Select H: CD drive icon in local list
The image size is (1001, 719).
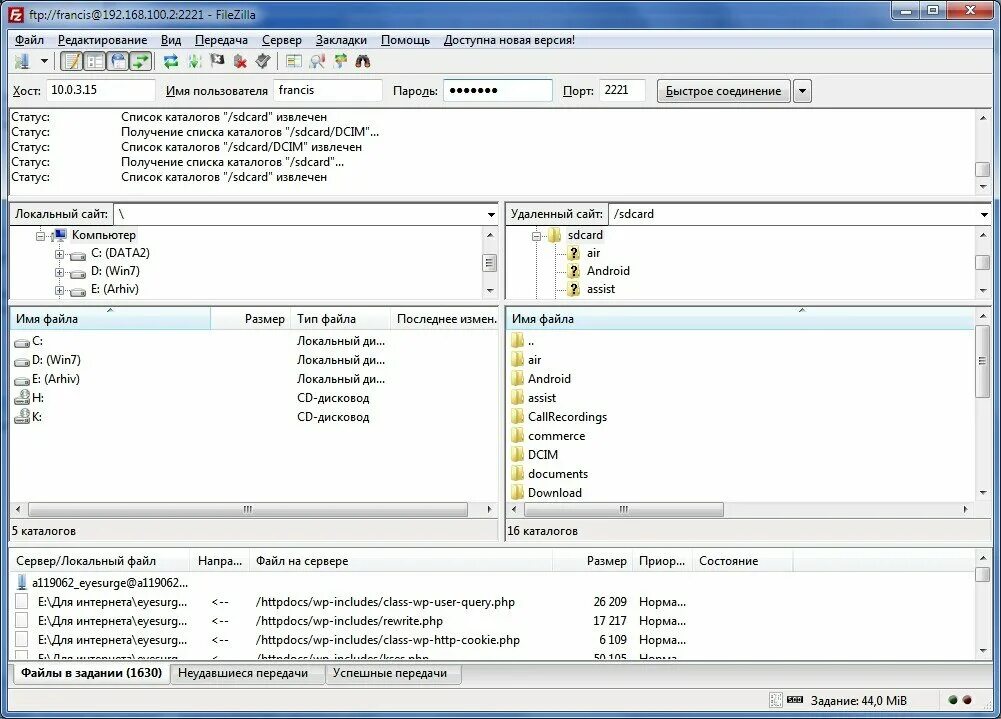[x=22, y=398]
